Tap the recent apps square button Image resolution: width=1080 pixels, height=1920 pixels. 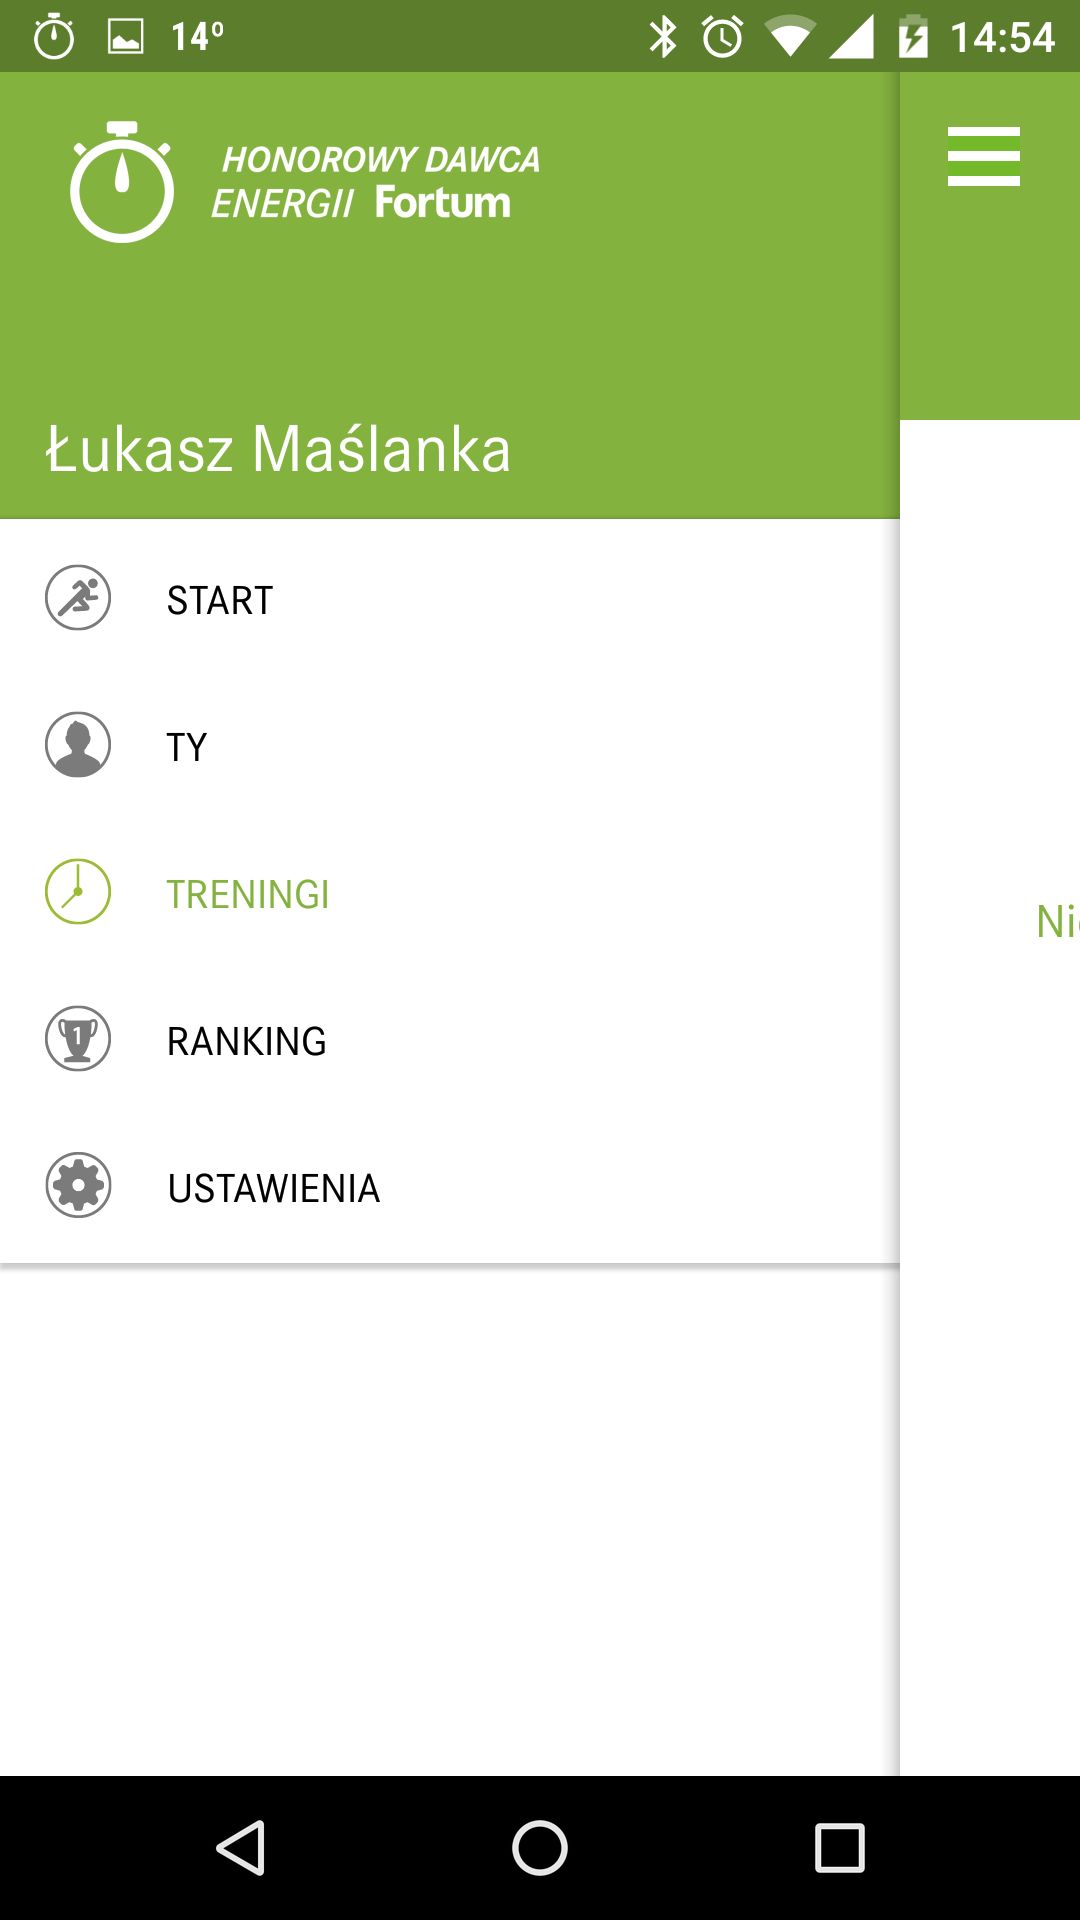[840, 1847]
